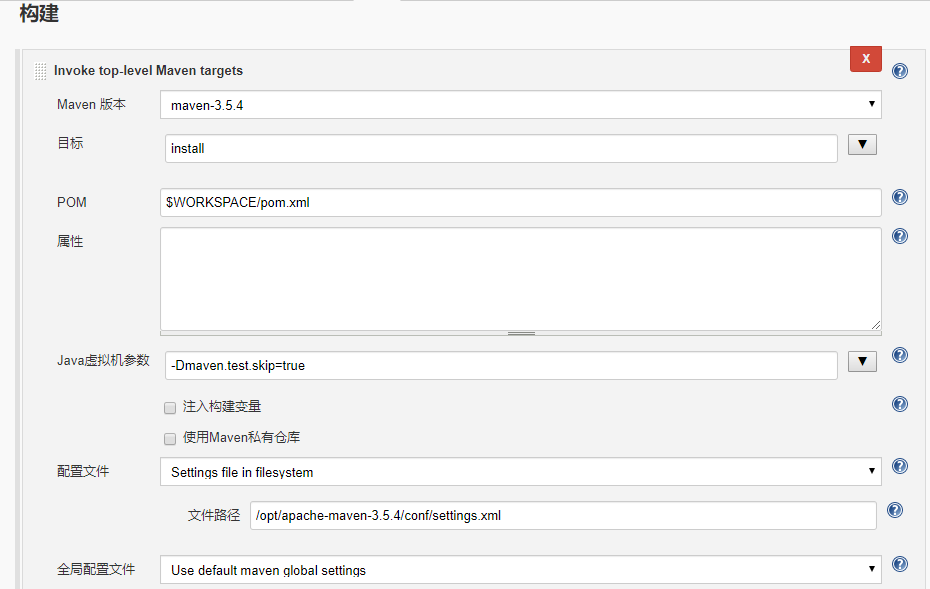This screenshot has width=930, height=589.
Task: Show help for the 属性 text area
Action: click(x=900, y=236)
